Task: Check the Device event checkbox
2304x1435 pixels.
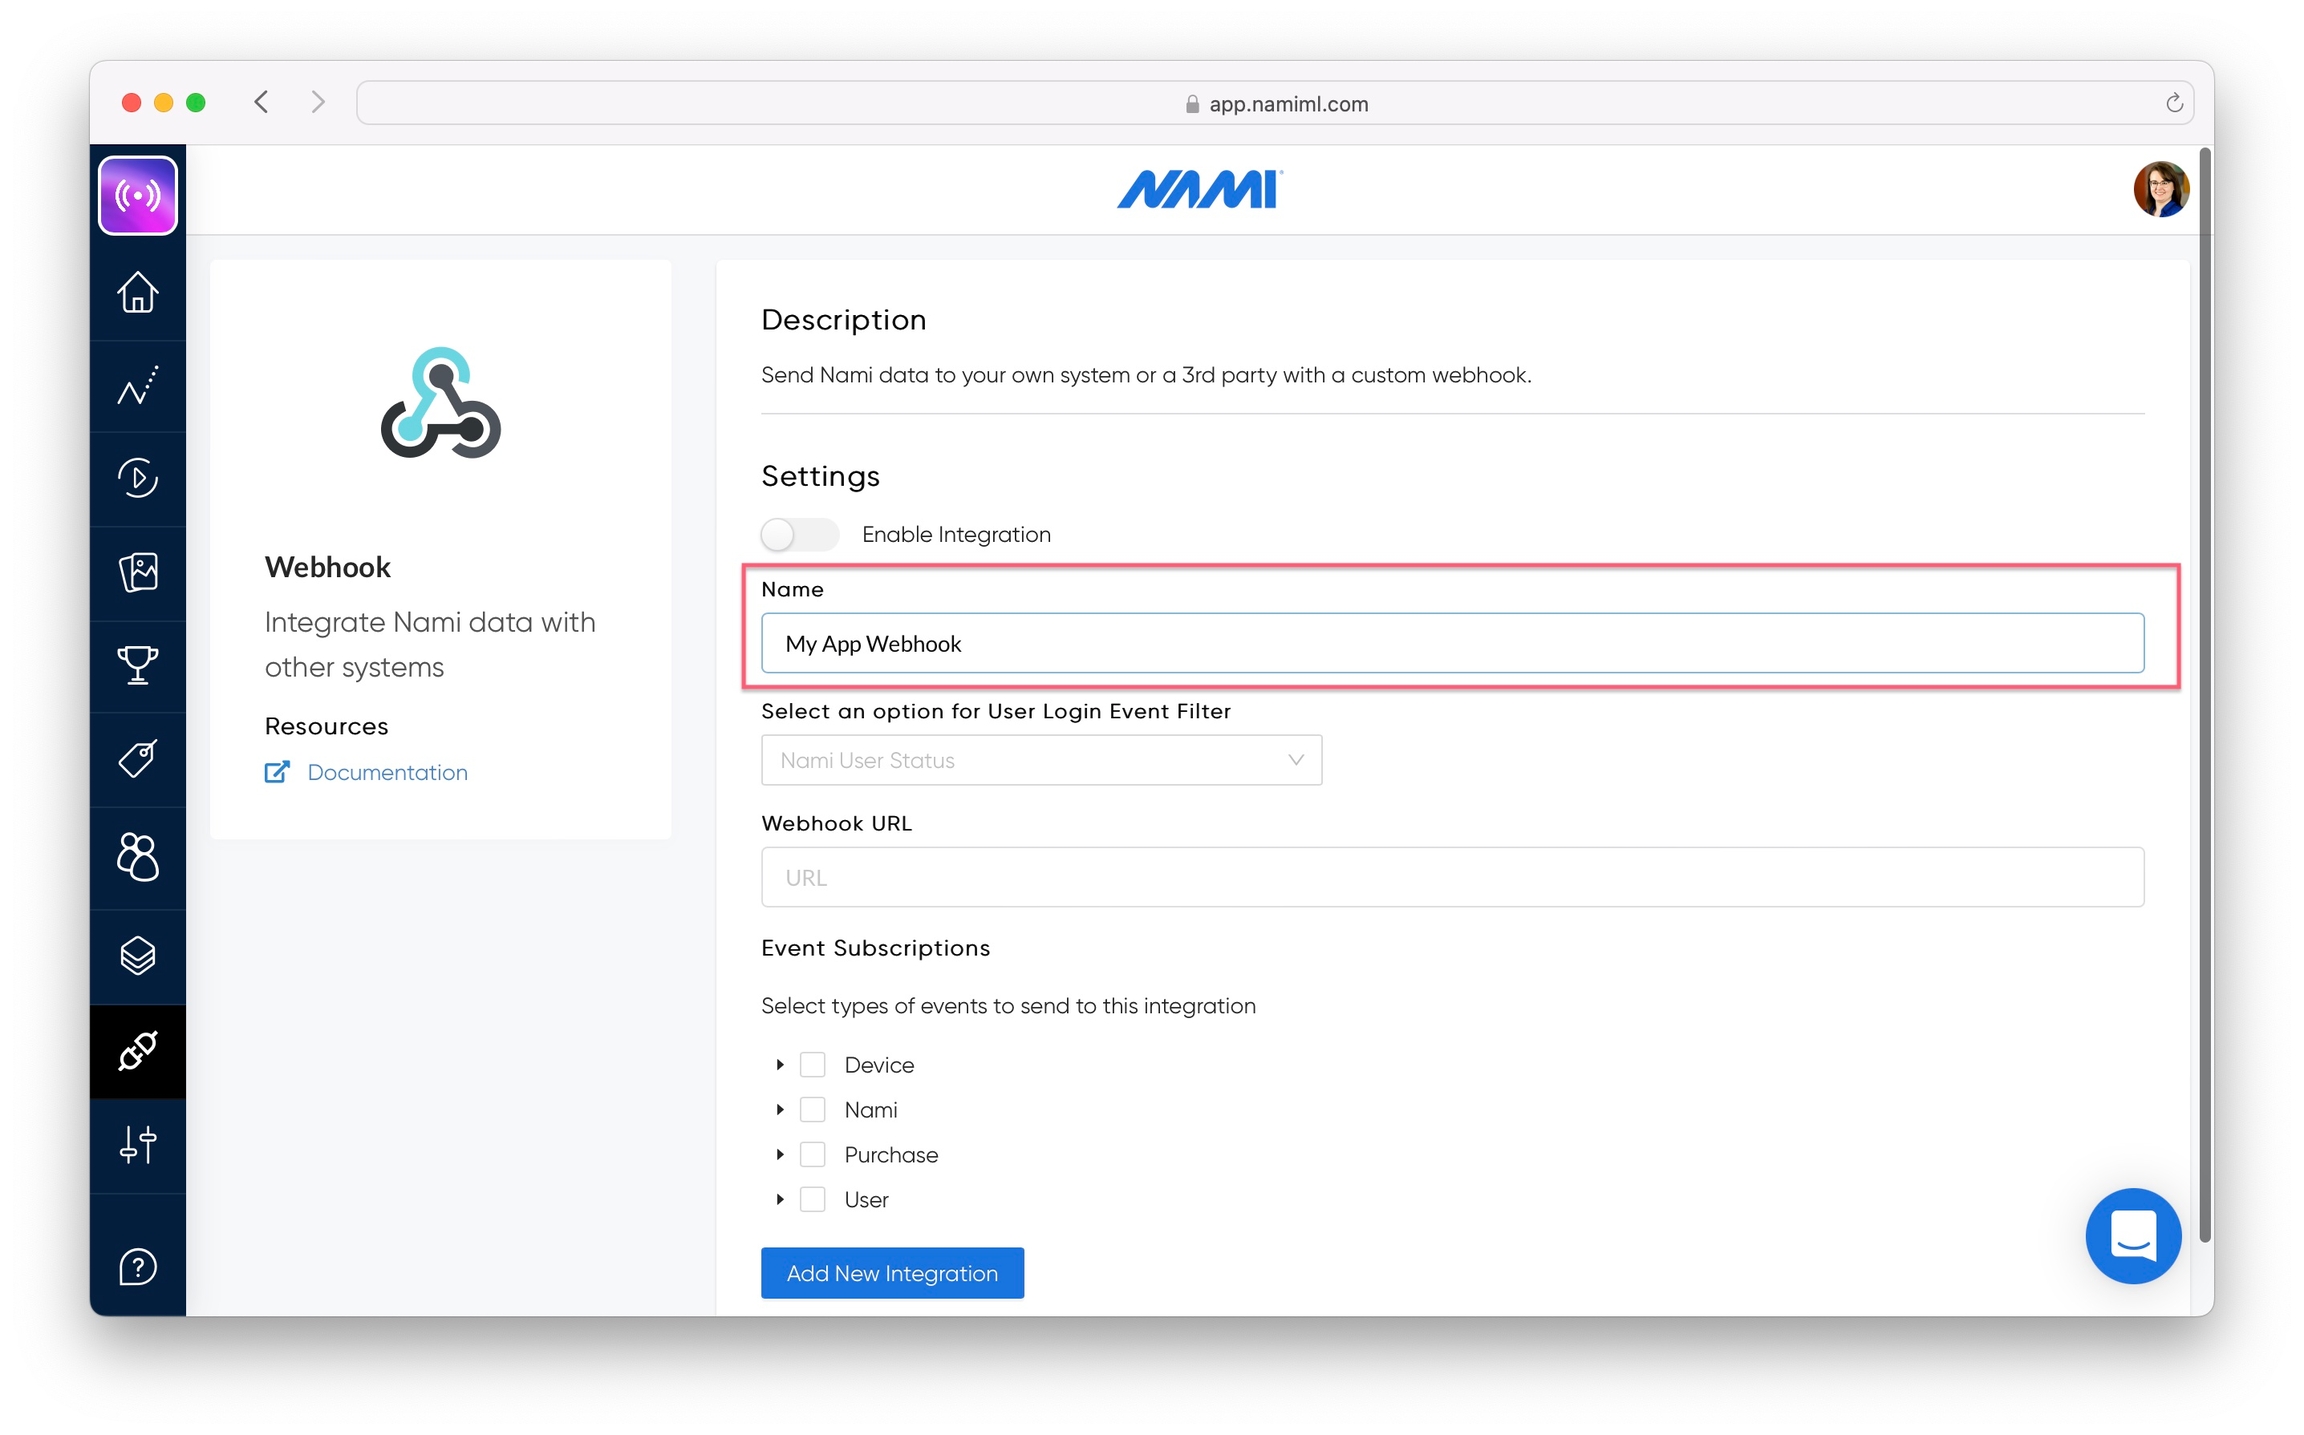Action: pos(813,1065)
